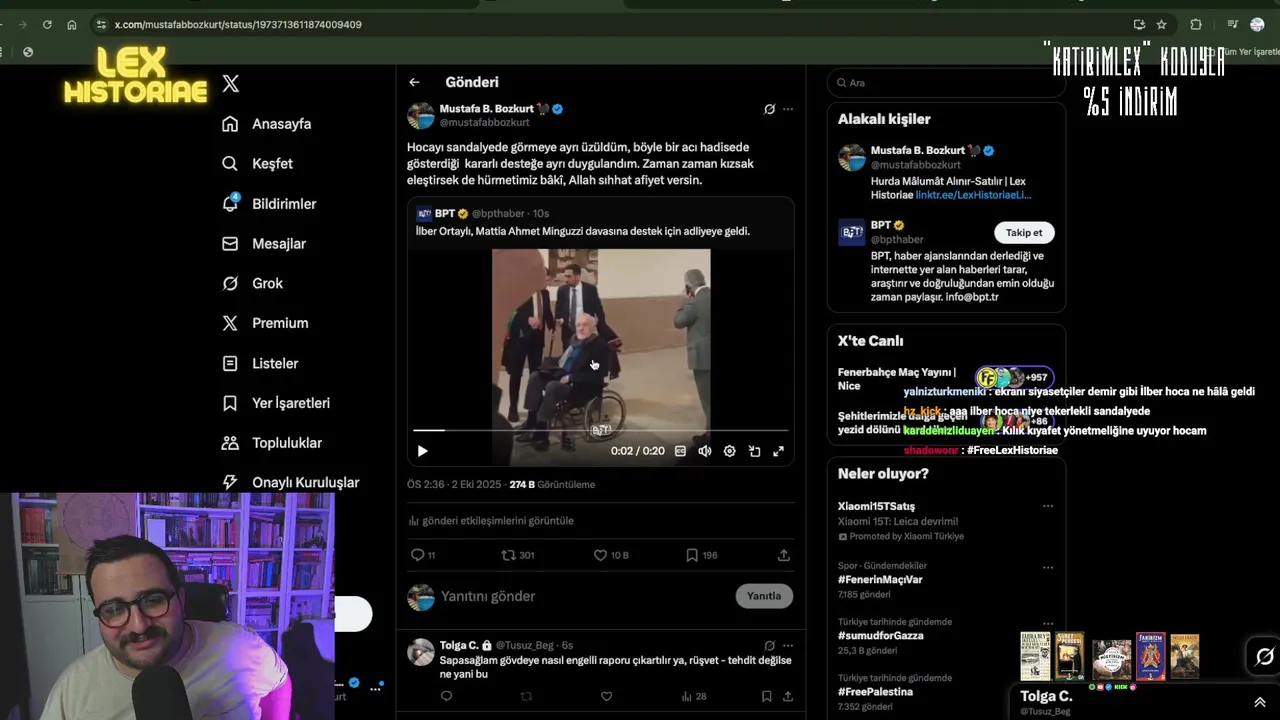Open @bpthaber quoted post handle
The width and height of the screenshot is (1280, 720).
(498, 214)
